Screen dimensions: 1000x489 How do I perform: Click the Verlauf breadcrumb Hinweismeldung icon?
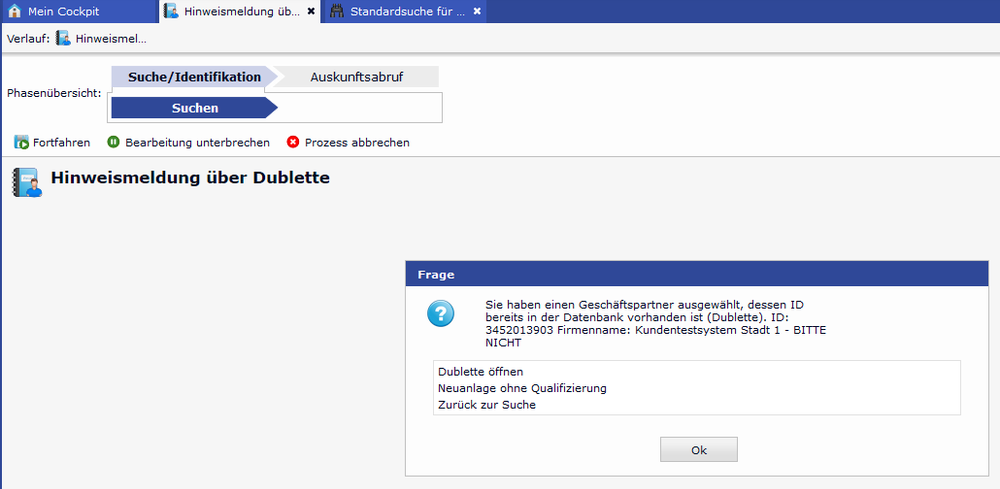tap(63, 38)
